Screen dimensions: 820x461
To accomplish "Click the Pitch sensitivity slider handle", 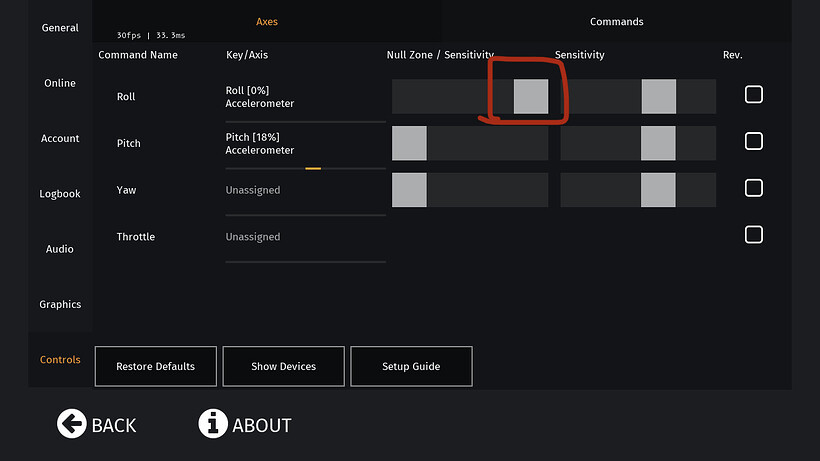I will pos(658,143).
